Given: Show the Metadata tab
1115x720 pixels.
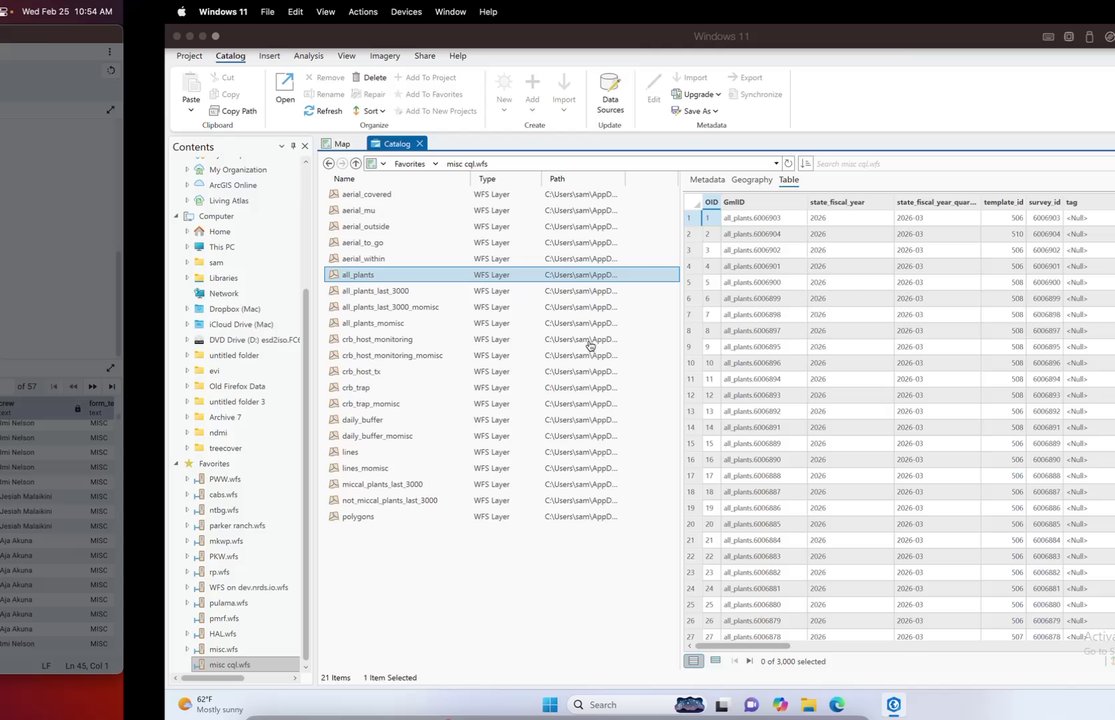Looking at the screenshot, I should [x=707, y=180].
